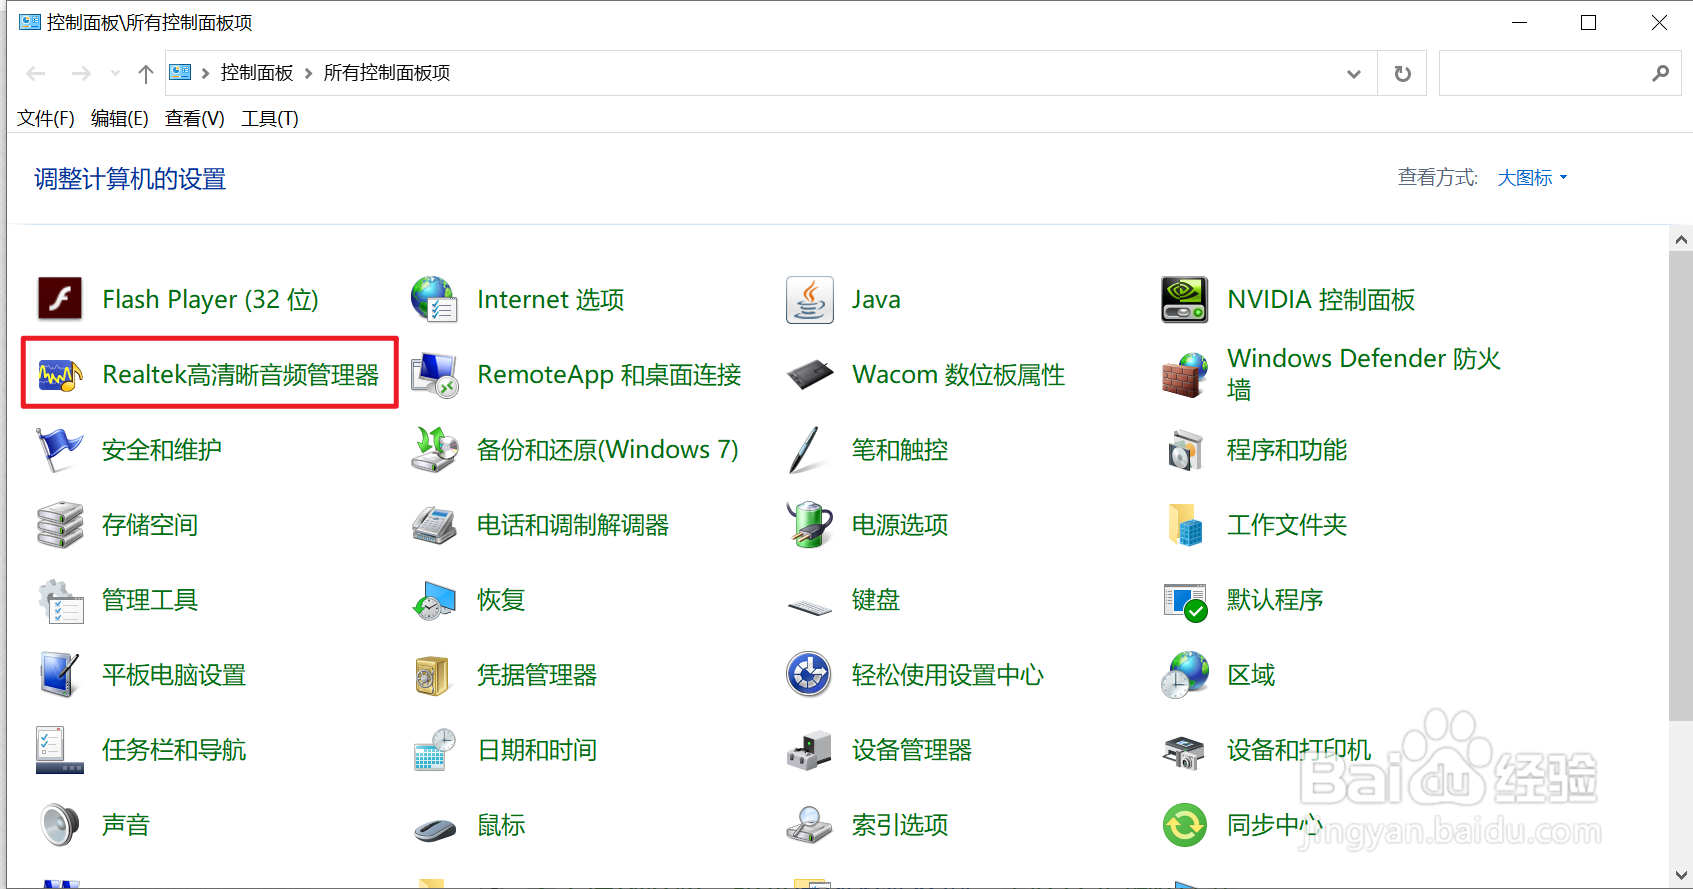
Task: Click the Wacom tablet properties icon
Action: coord(810,375)
